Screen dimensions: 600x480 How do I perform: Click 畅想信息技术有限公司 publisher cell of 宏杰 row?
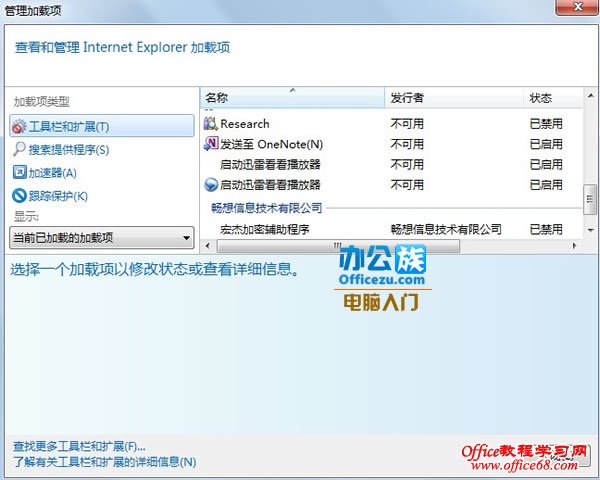pos(446,229)
